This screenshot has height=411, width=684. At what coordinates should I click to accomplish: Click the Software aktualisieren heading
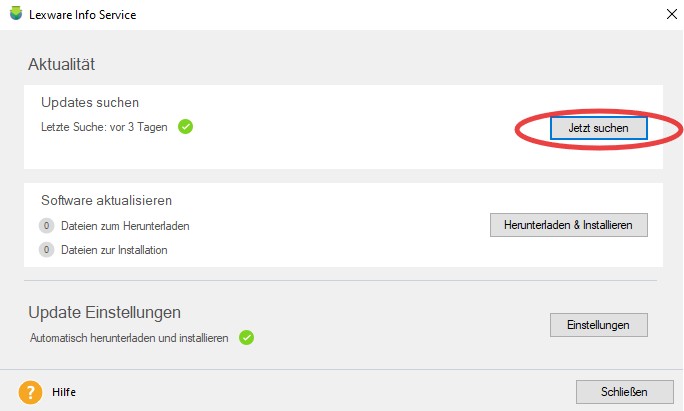[x=106, y=200]
